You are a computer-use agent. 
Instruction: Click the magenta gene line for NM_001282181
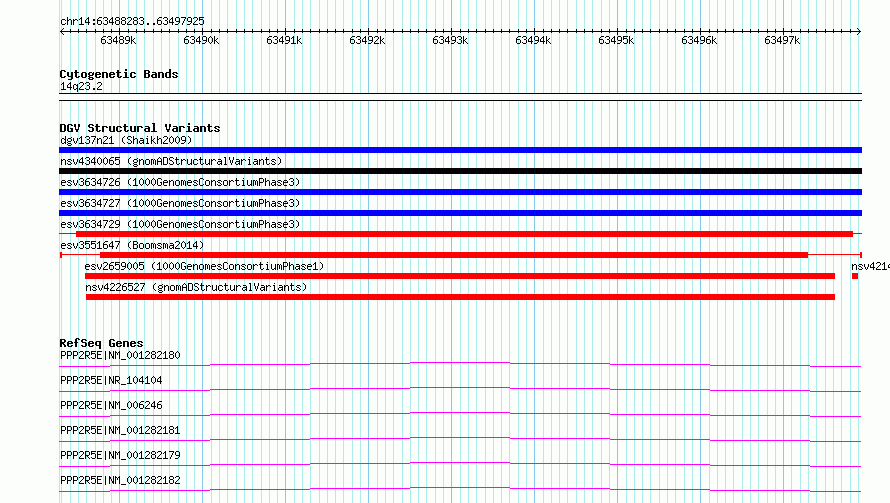460,438
